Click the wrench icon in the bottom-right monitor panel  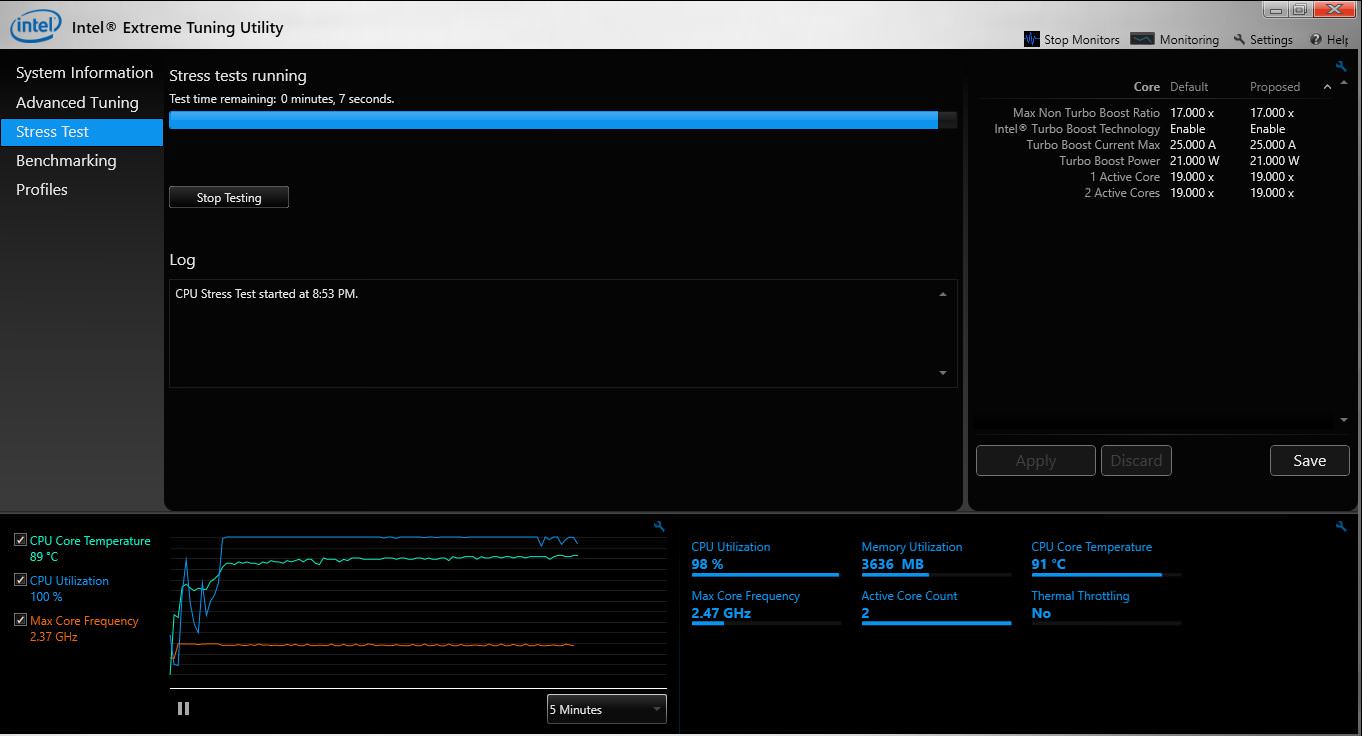coord(1342,526)
